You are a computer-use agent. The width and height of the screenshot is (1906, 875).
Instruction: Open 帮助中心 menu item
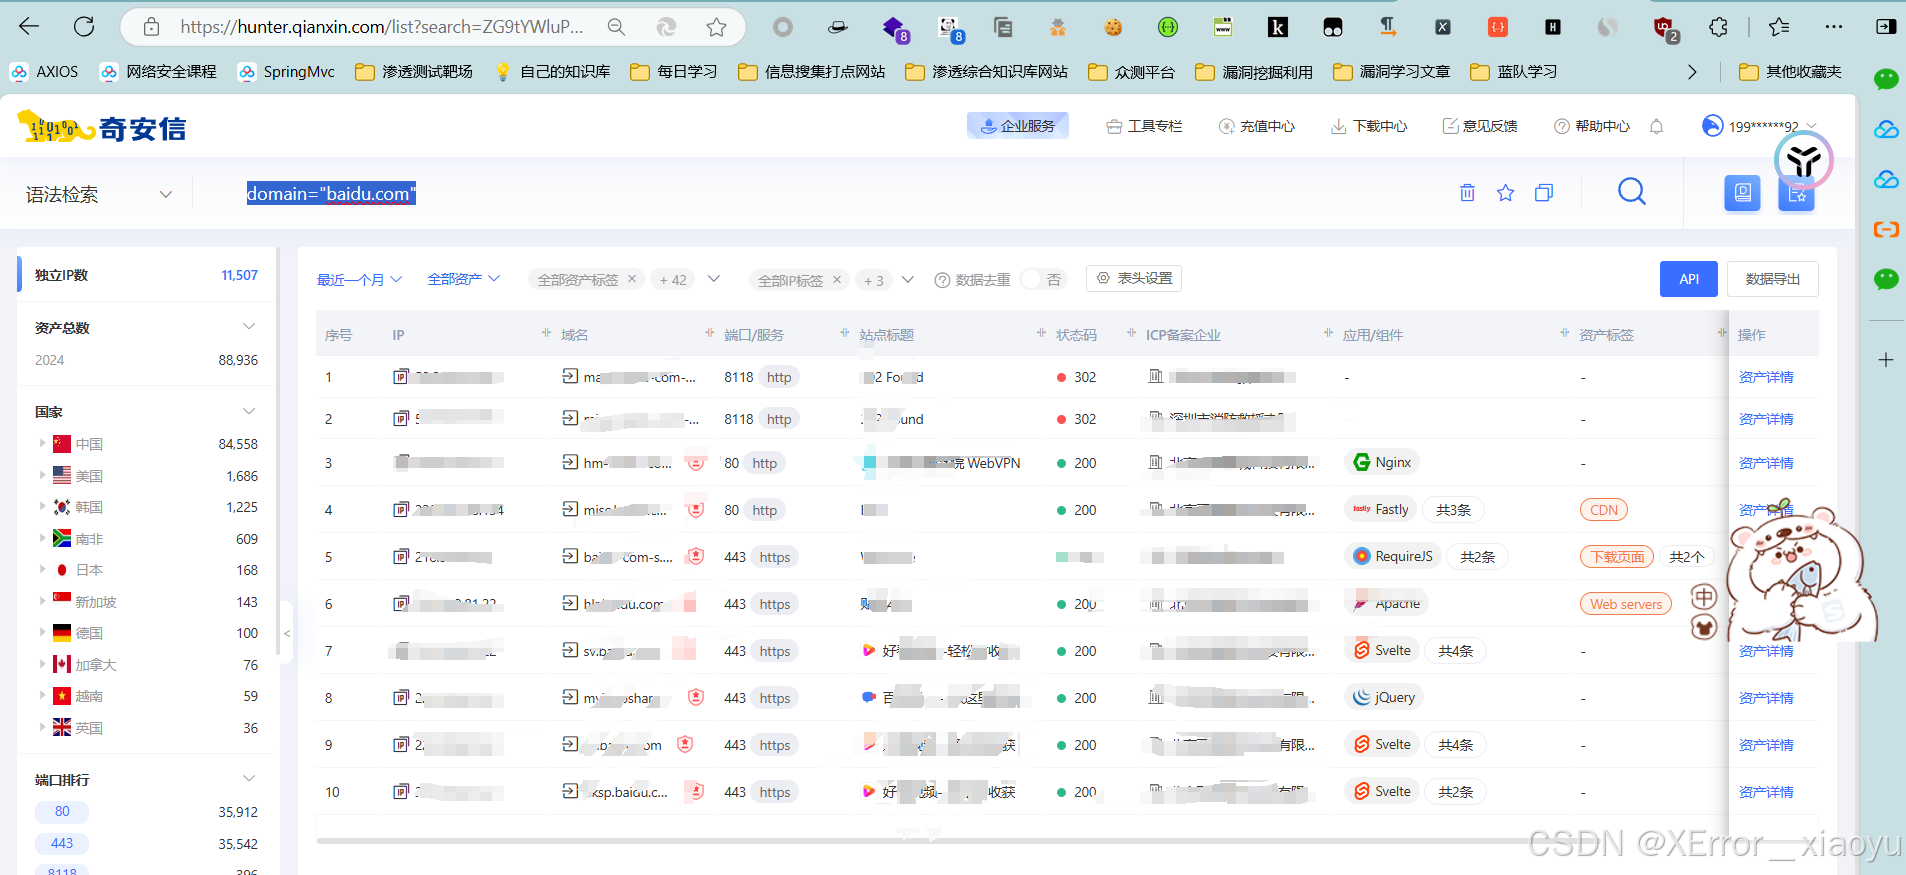coord(1591,126)
